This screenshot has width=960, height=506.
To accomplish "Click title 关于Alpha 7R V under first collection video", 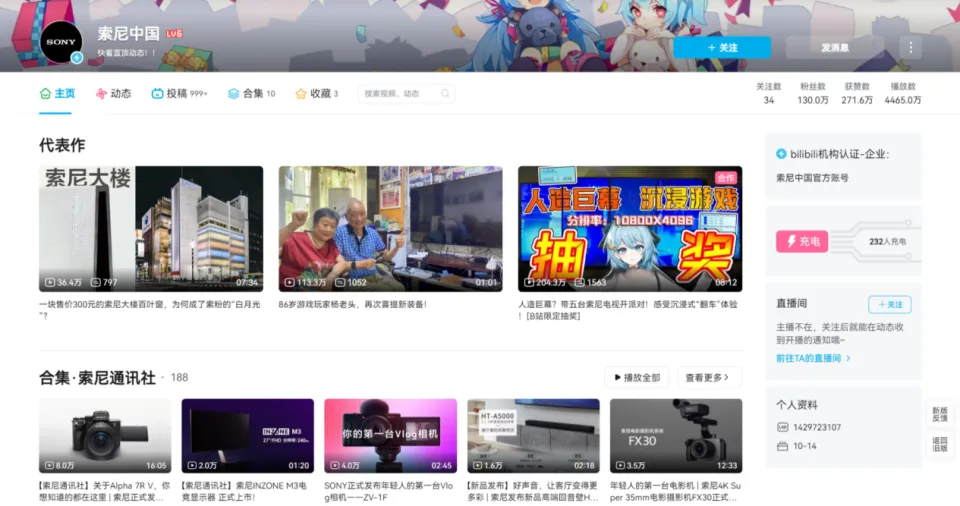I will click(105, 491).
